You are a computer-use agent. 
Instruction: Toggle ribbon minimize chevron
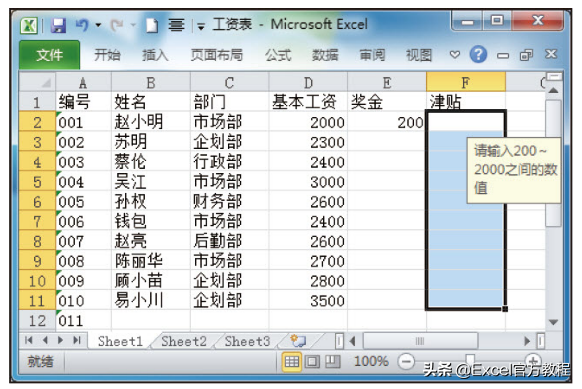455,55
